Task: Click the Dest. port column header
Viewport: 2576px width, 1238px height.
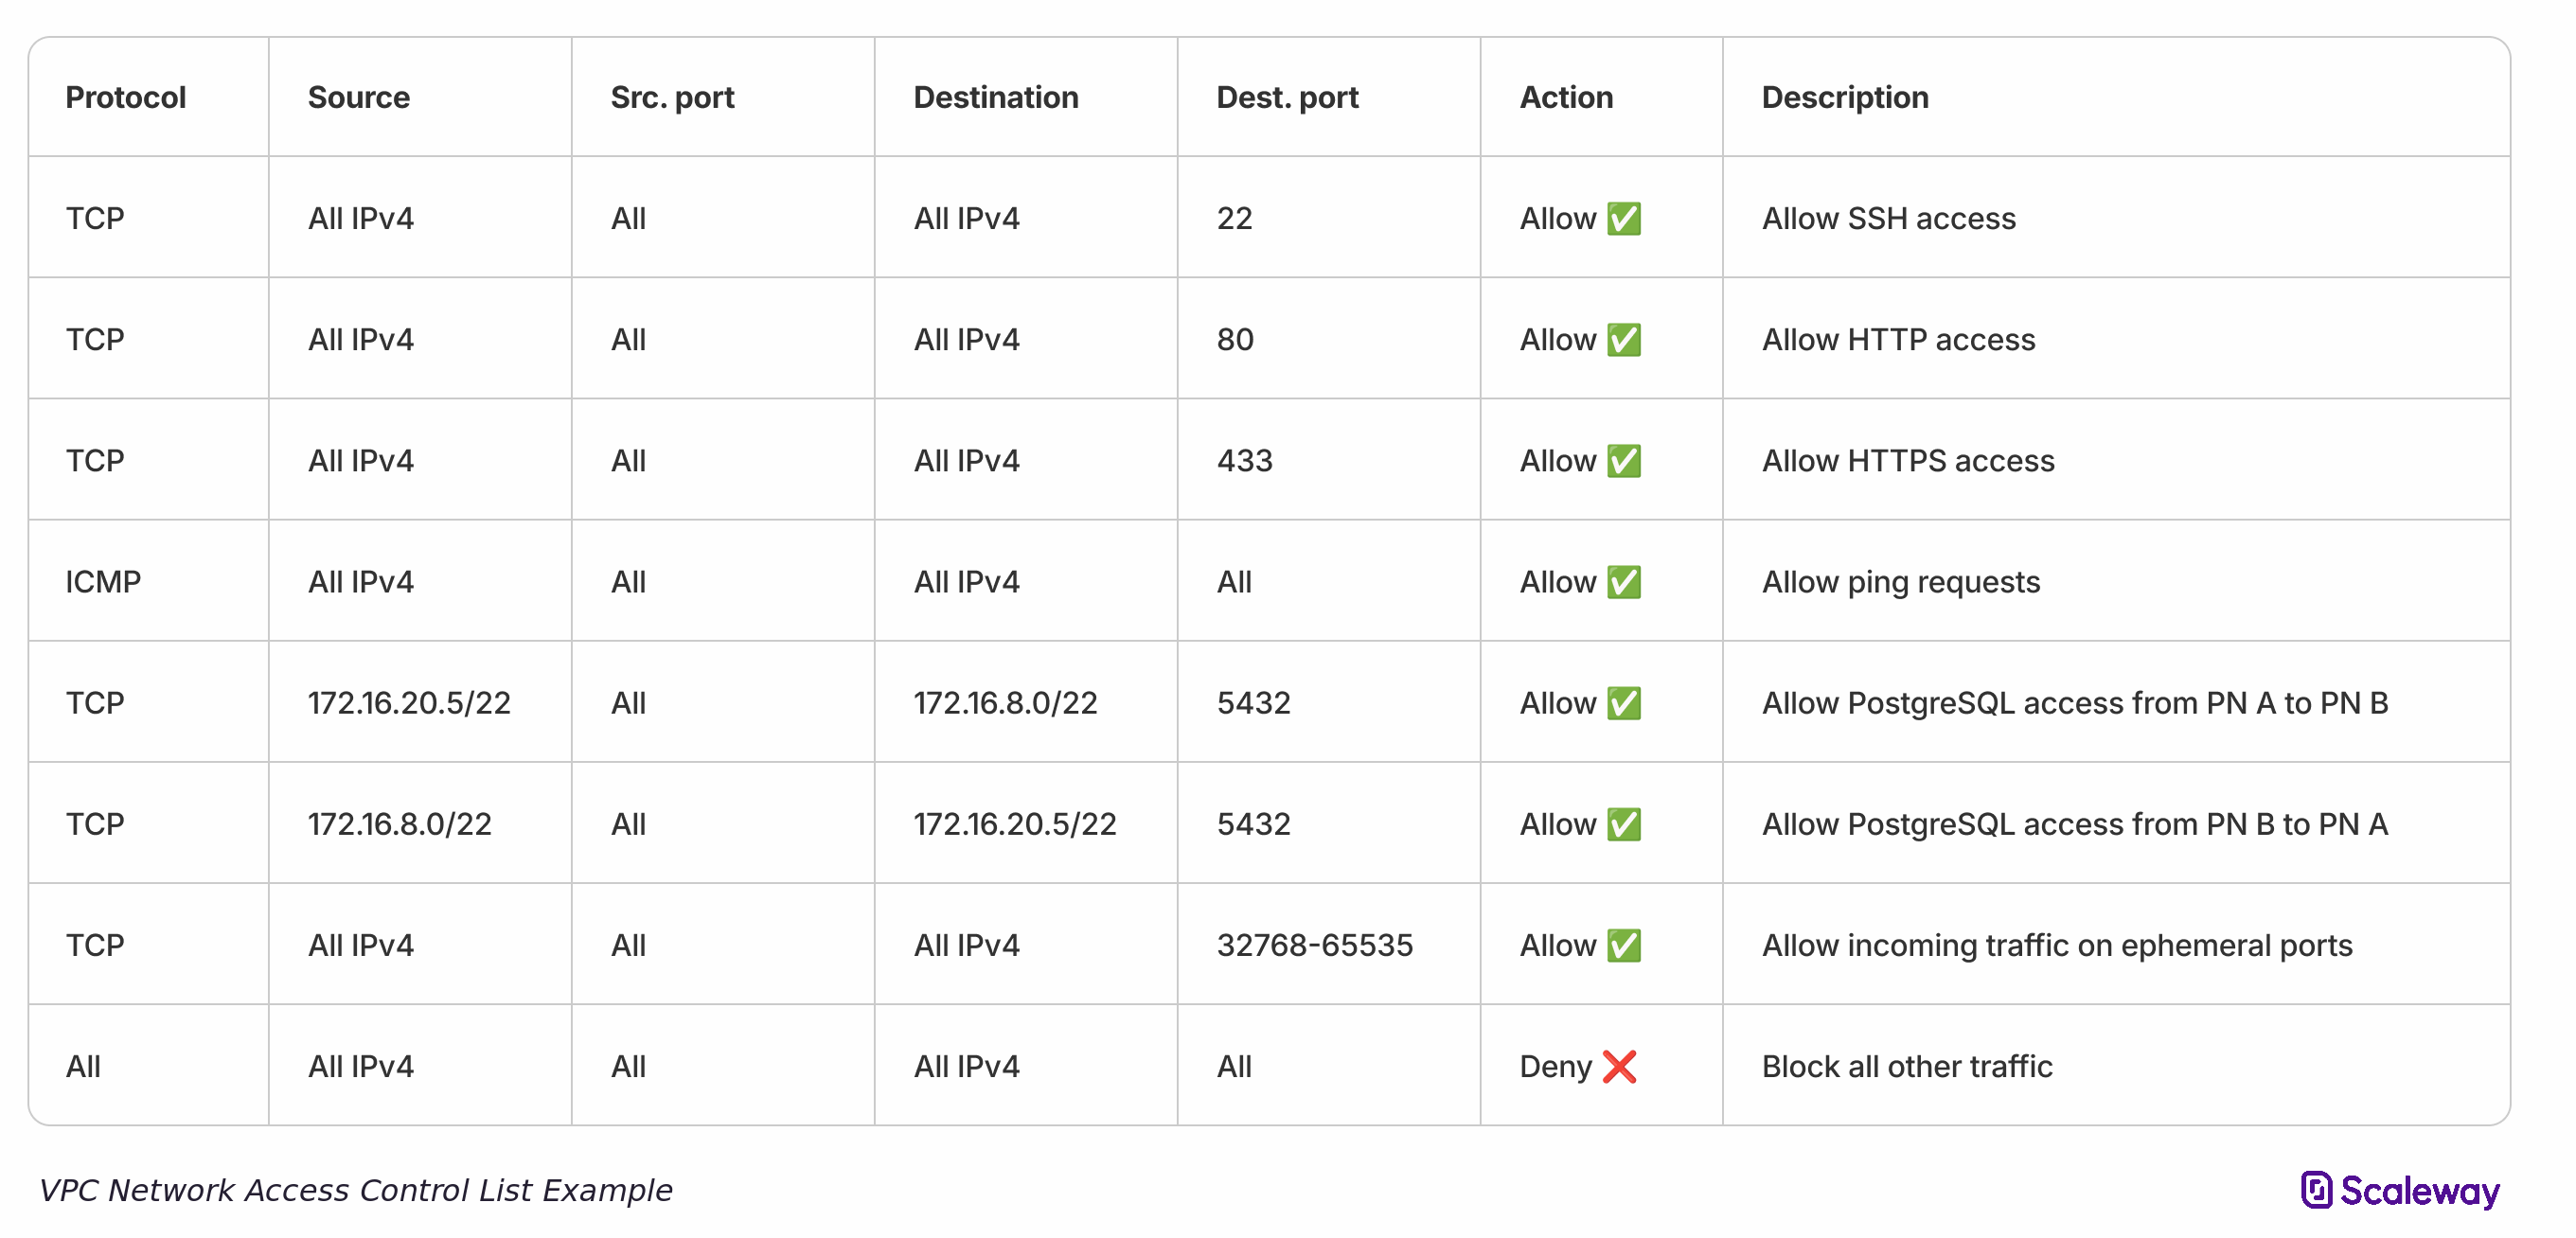Action: point(1287,97)
